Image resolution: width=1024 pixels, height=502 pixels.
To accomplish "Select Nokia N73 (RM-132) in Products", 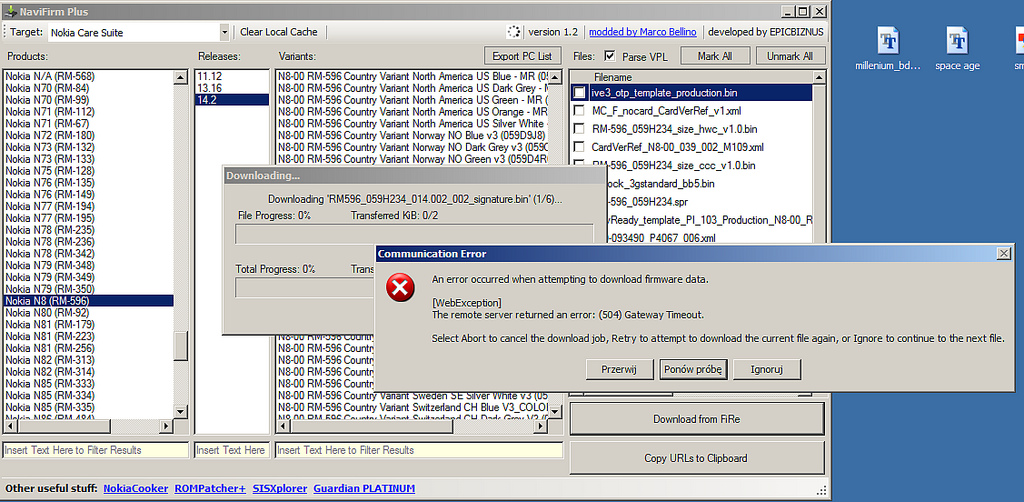I will click(89, 147).
